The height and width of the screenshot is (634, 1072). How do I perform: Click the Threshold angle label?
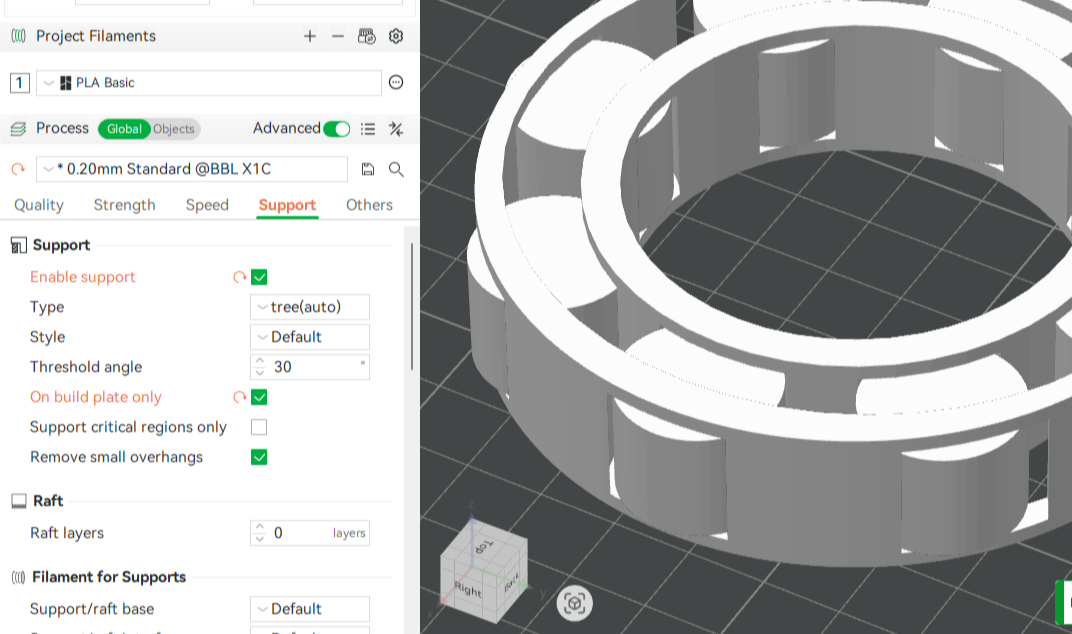tap(86, 367)
